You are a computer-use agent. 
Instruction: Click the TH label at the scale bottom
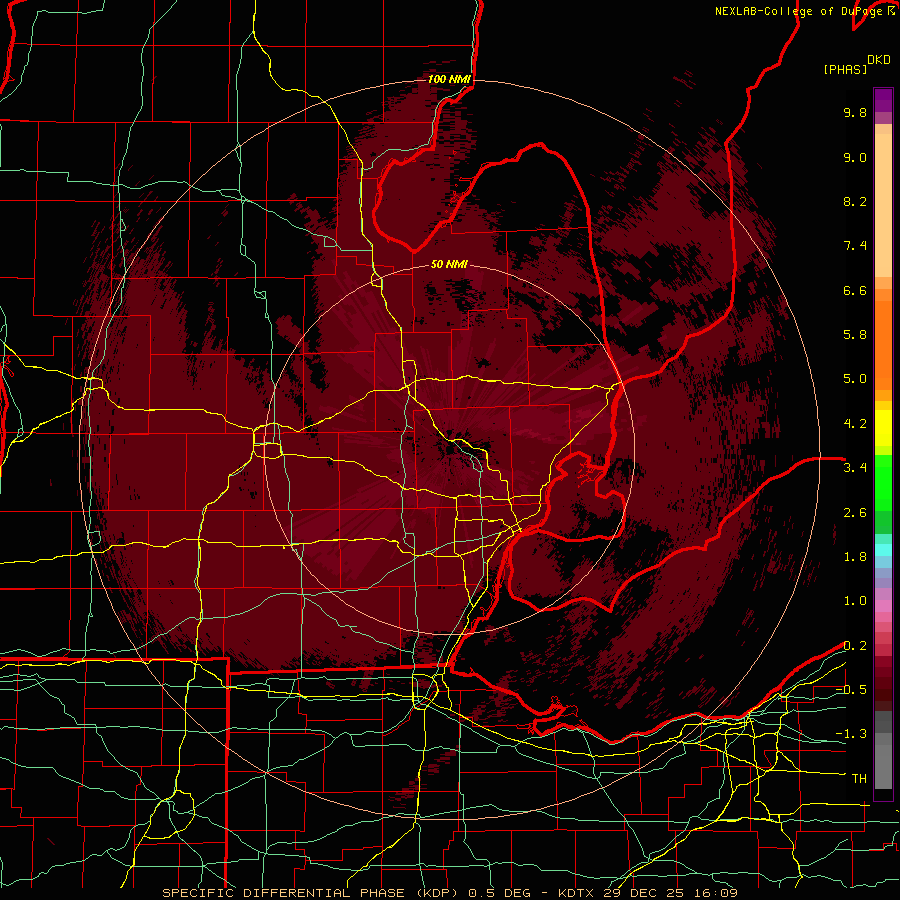859,779
